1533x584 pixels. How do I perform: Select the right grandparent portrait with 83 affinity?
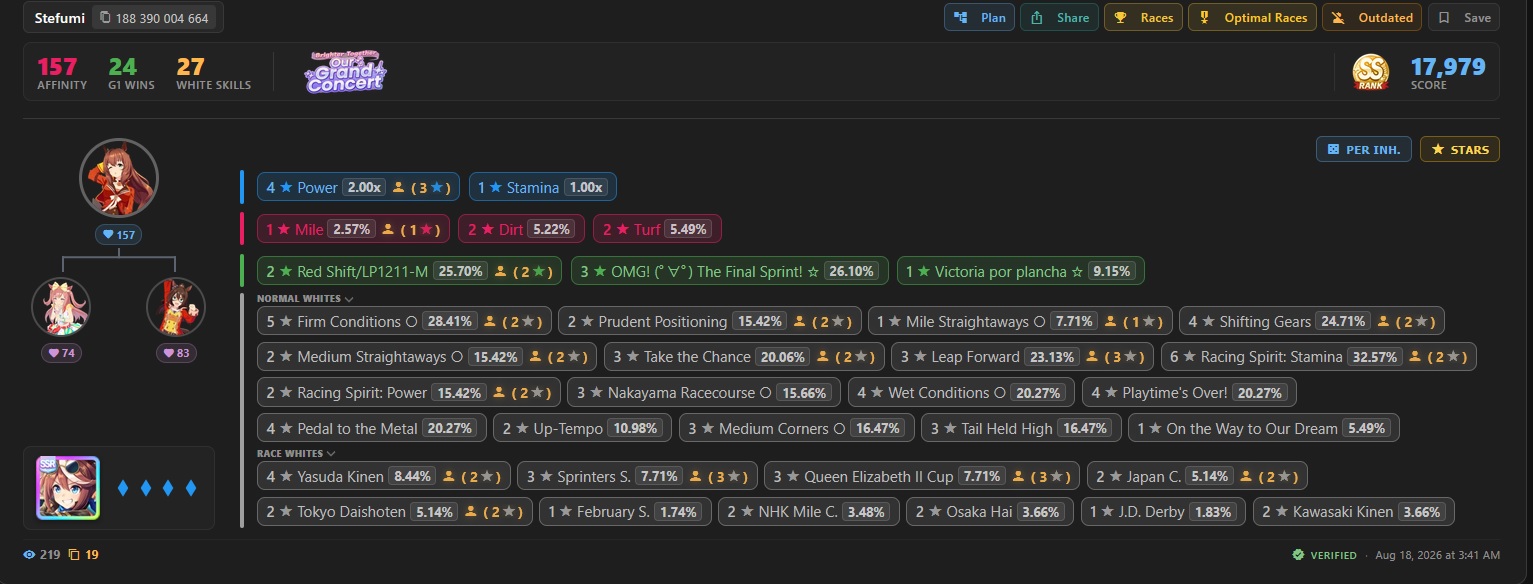tap(176, 307)
